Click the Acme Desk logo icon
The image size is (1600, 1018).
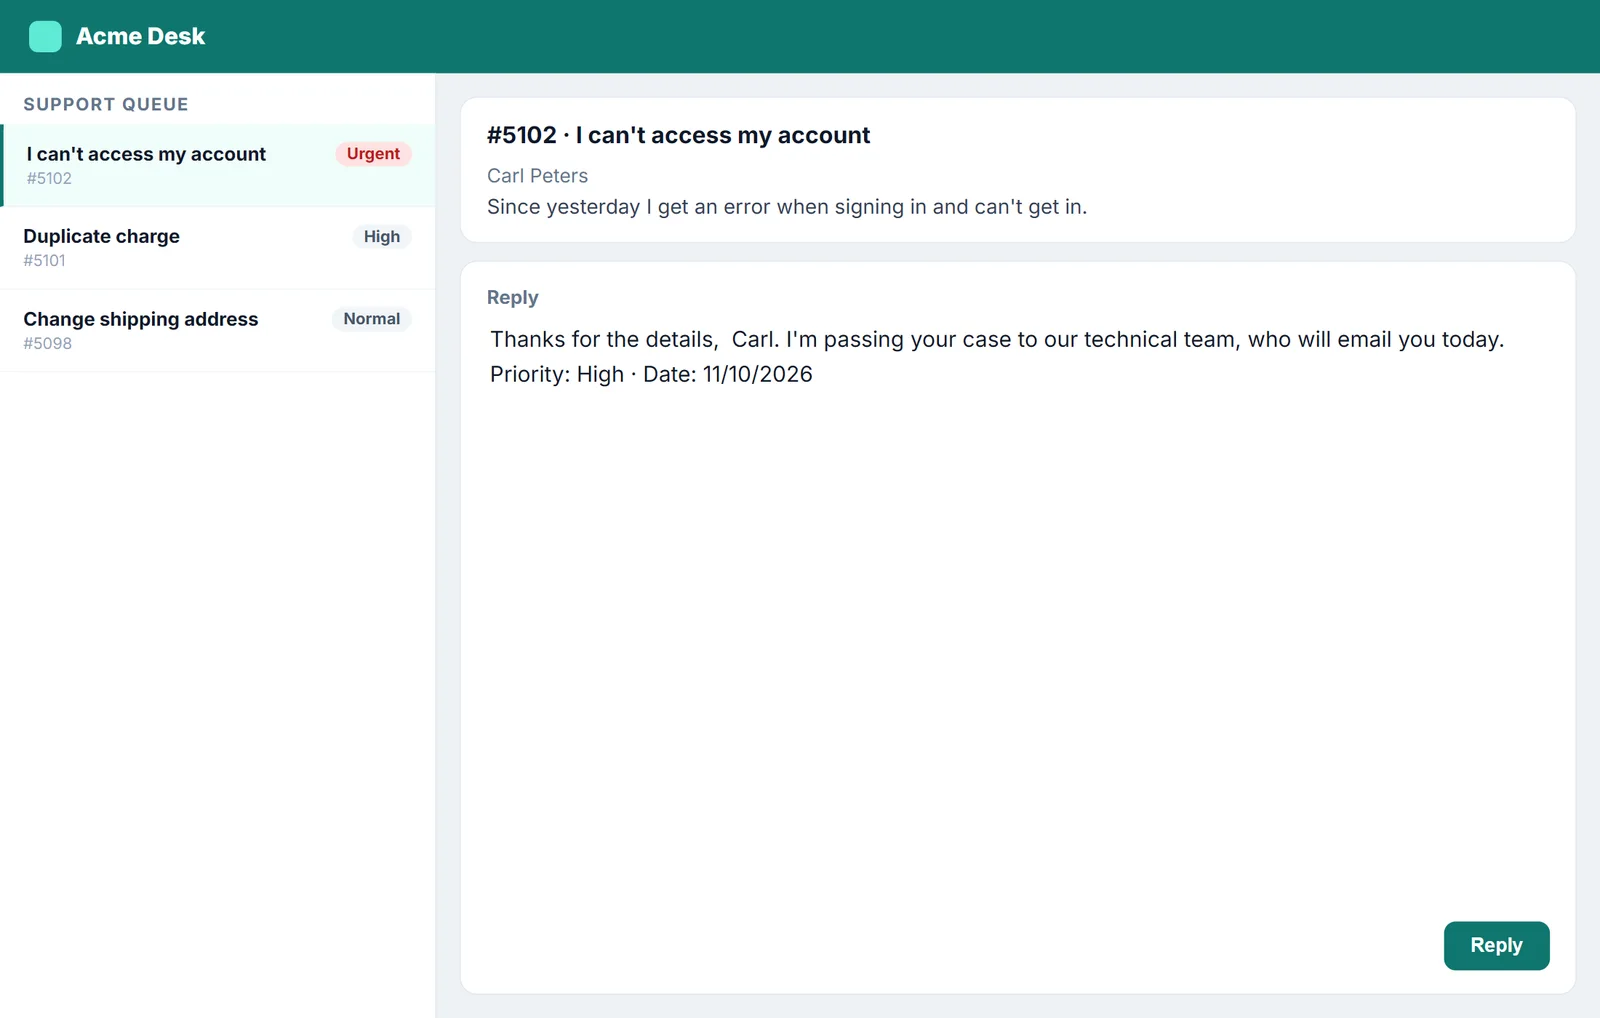click(45, 36)
